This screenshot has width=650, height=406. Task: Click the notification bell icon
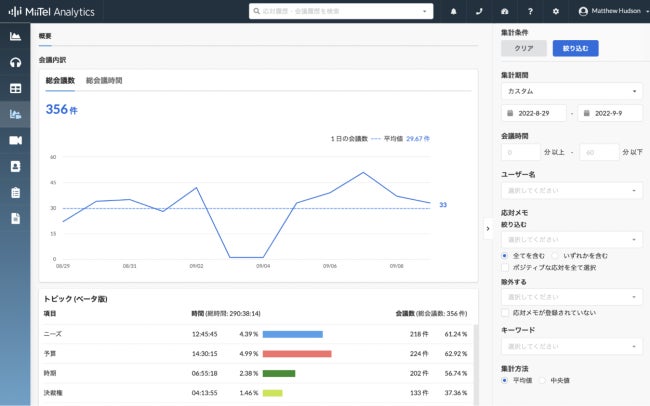454,11
